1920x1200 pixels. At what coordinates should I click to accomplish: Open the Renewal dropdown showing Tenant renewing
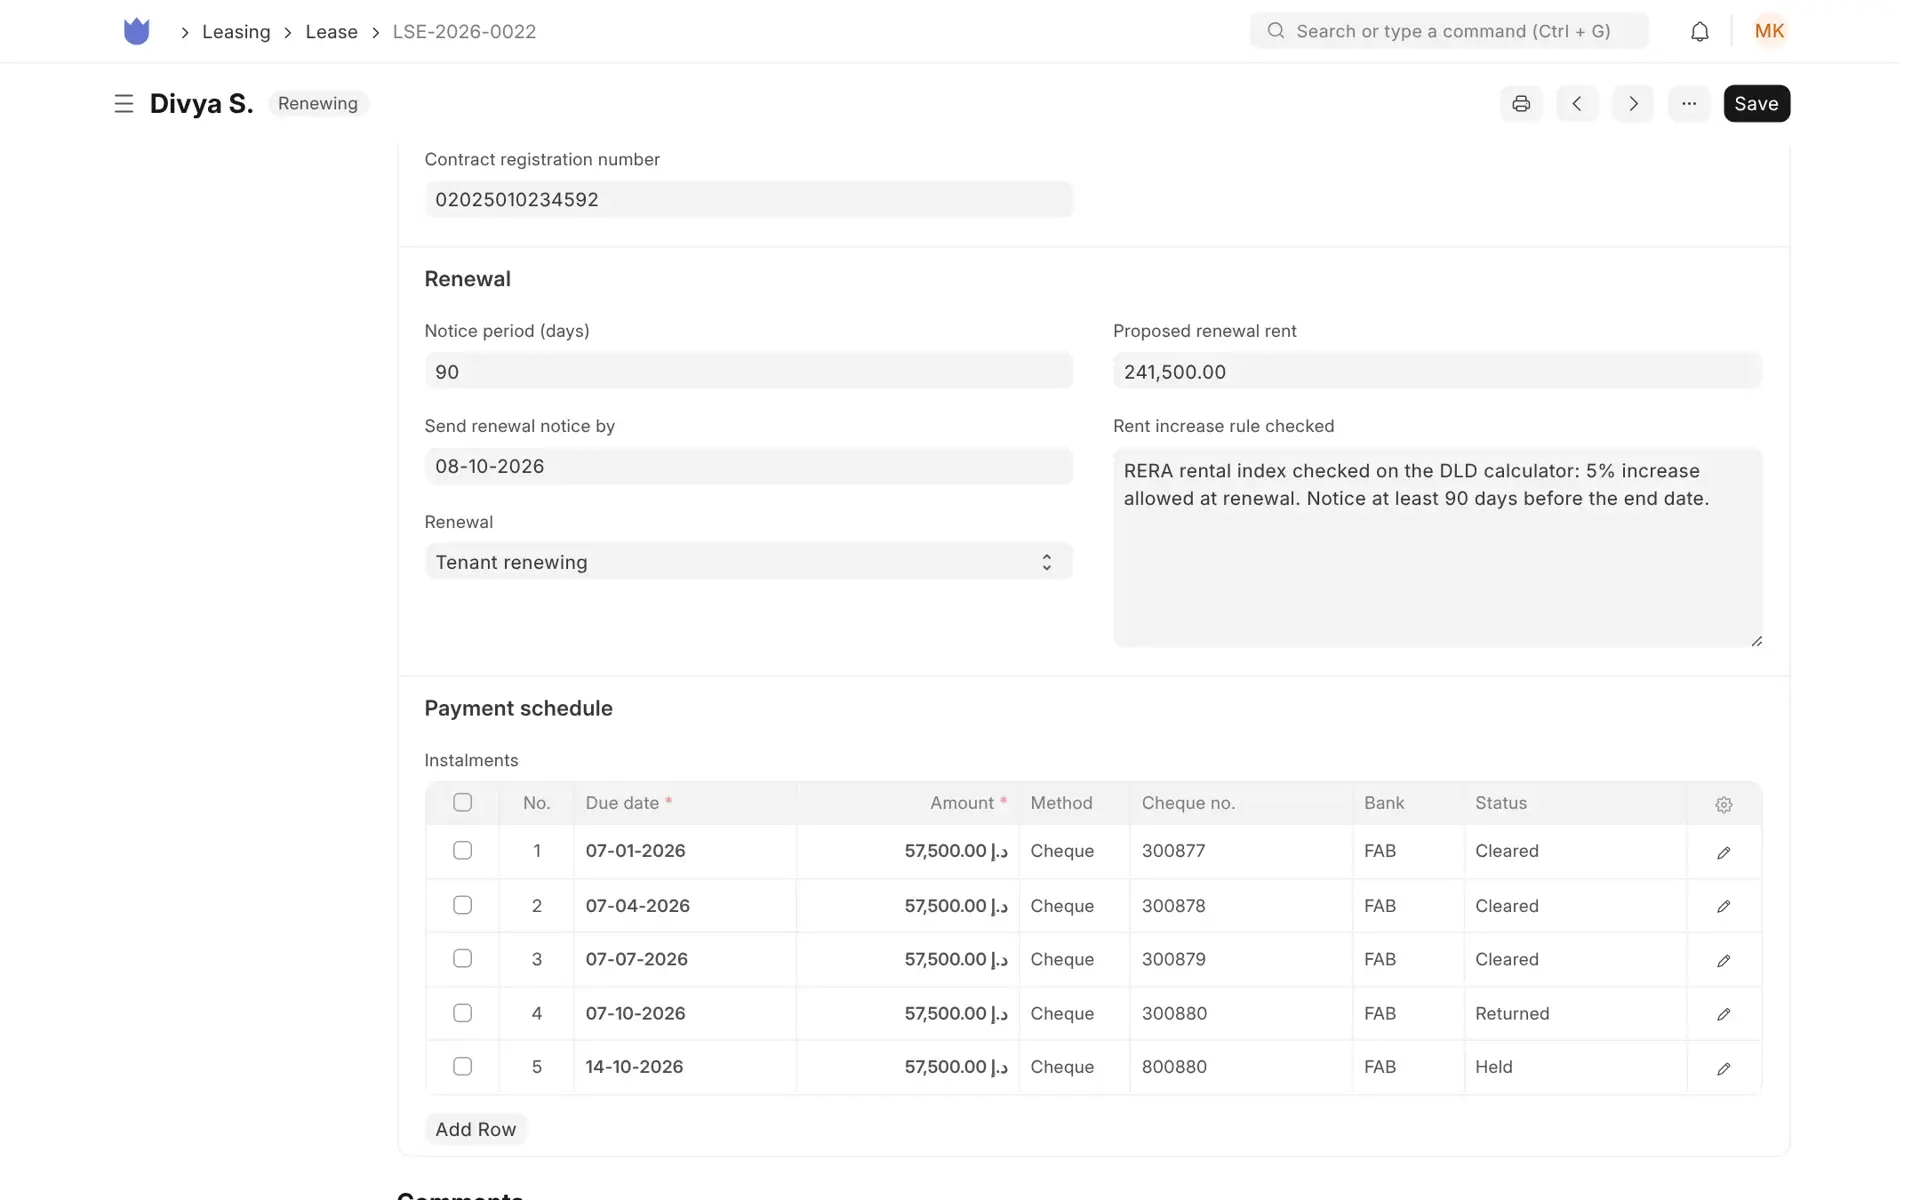tap(748, 562)
